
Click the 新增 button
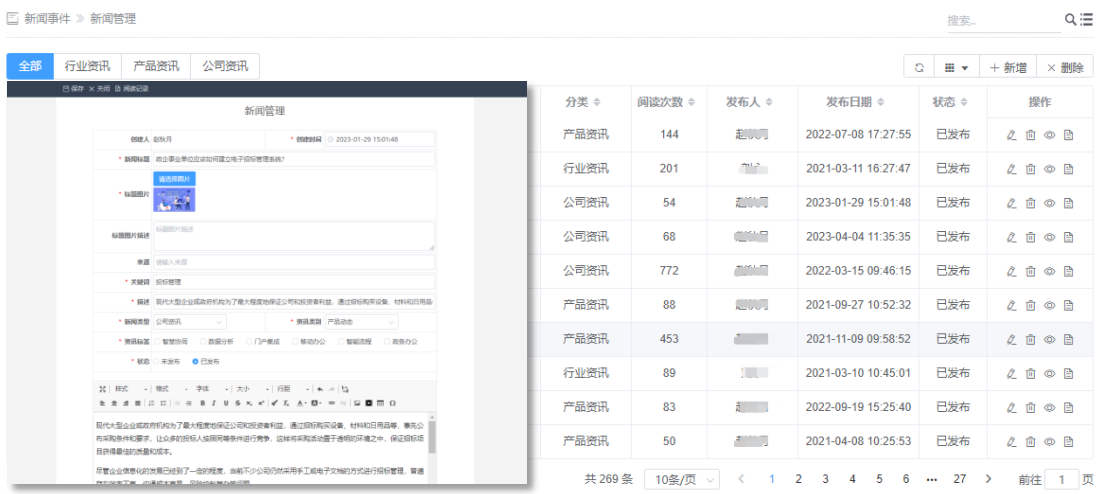1007,67
